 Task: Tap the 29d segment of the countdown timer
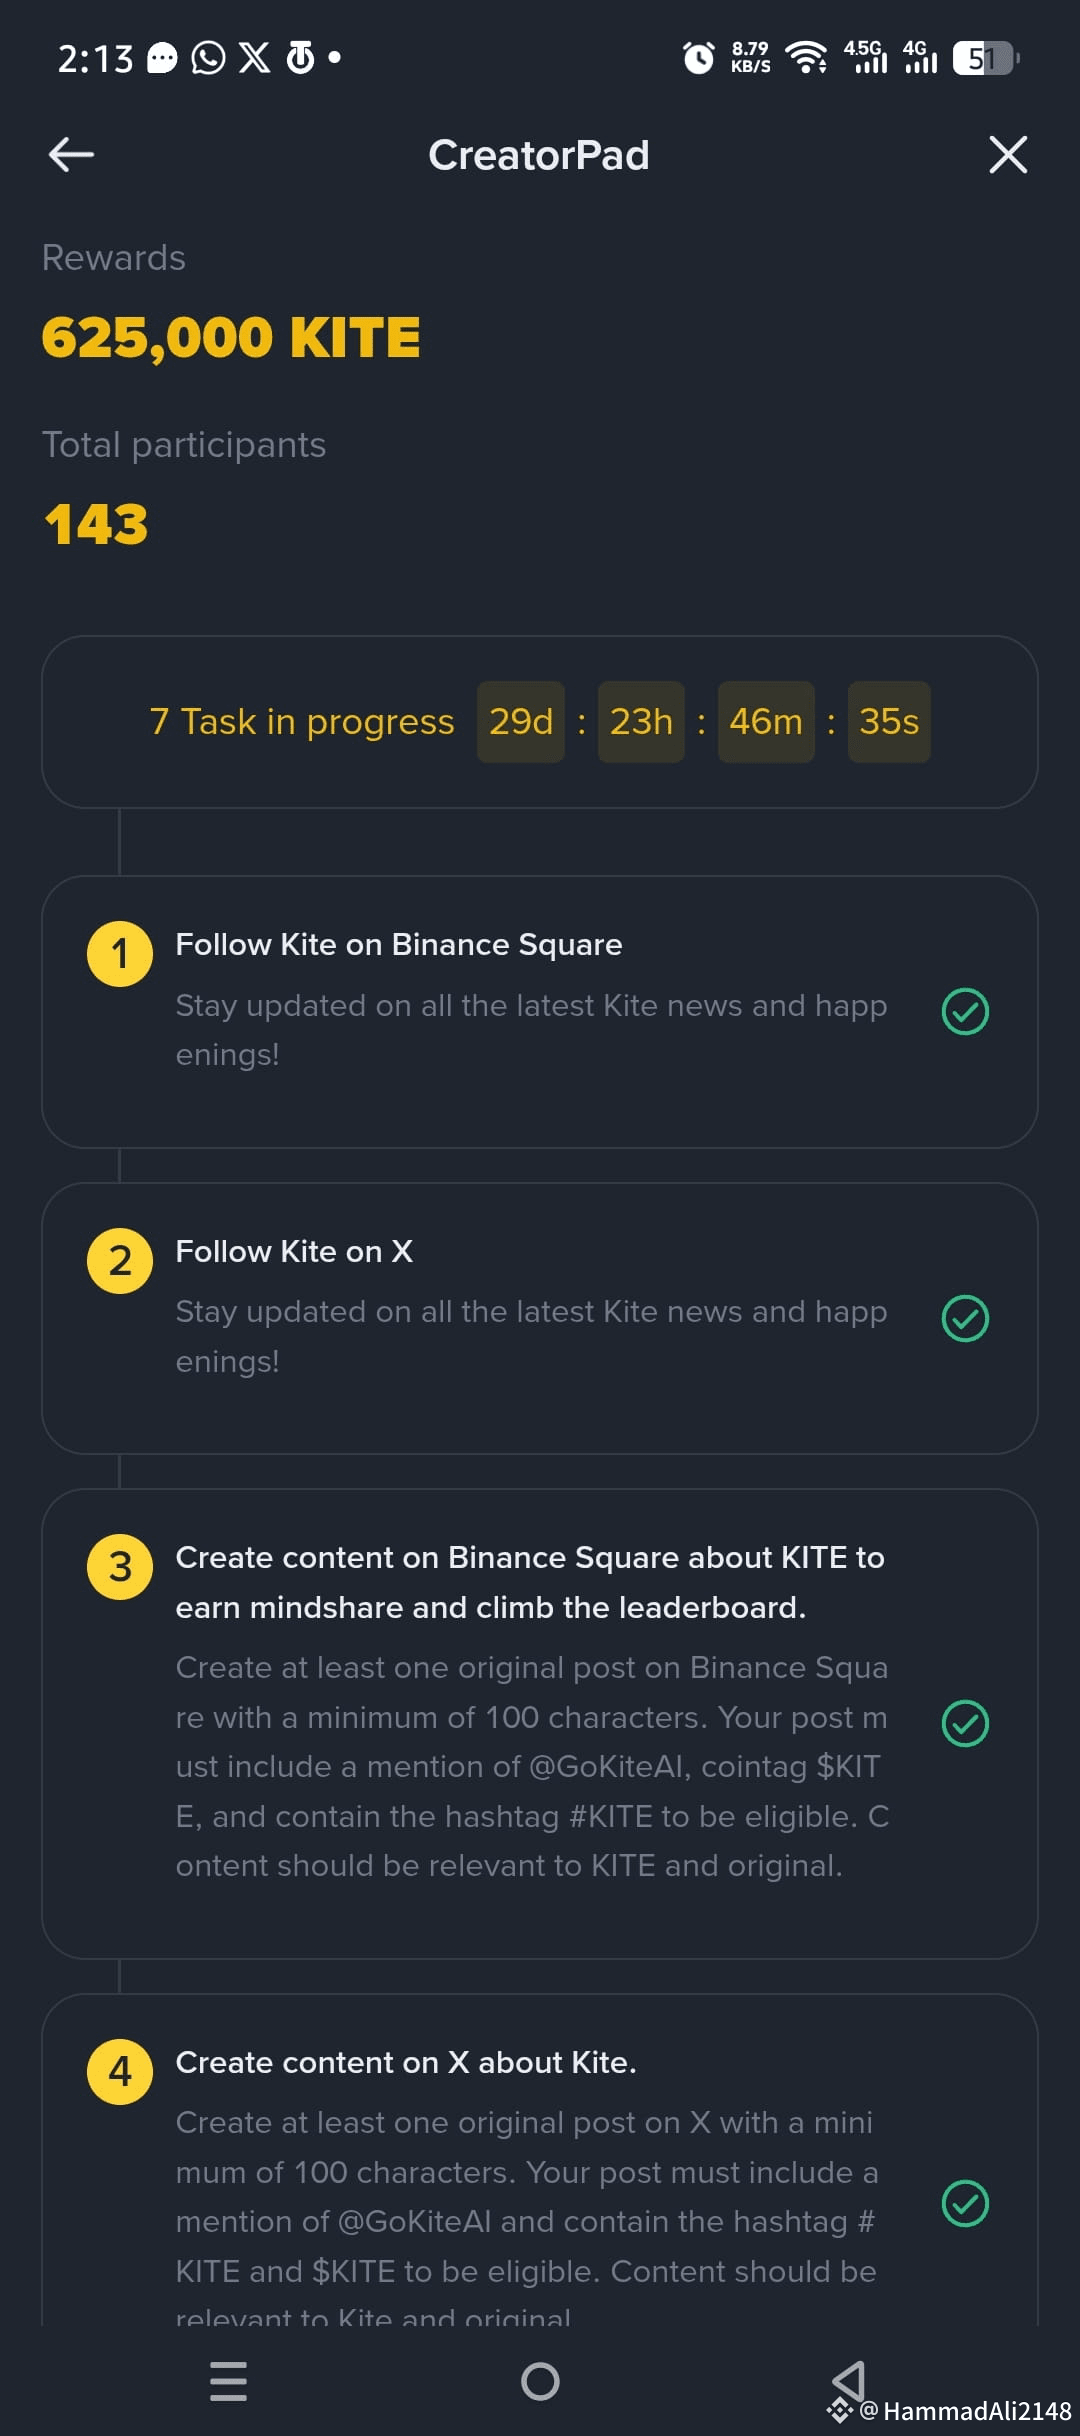[520, 721]
